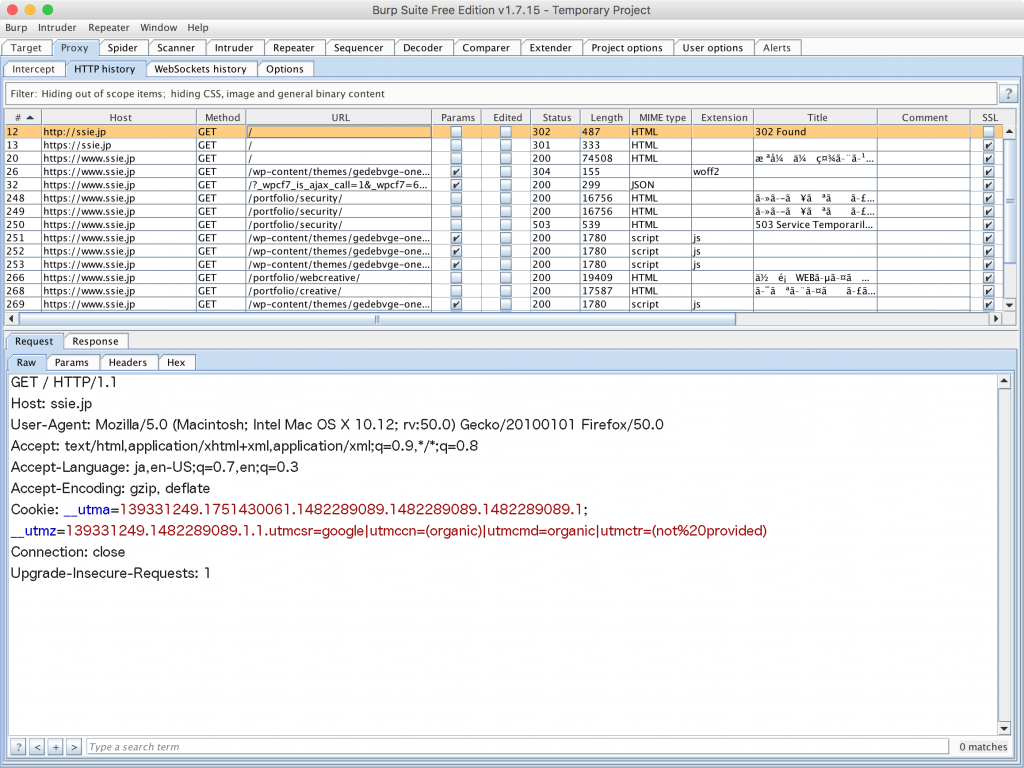
Task: Open the filter bar help icon
Action: click(x=1007, y=93)
